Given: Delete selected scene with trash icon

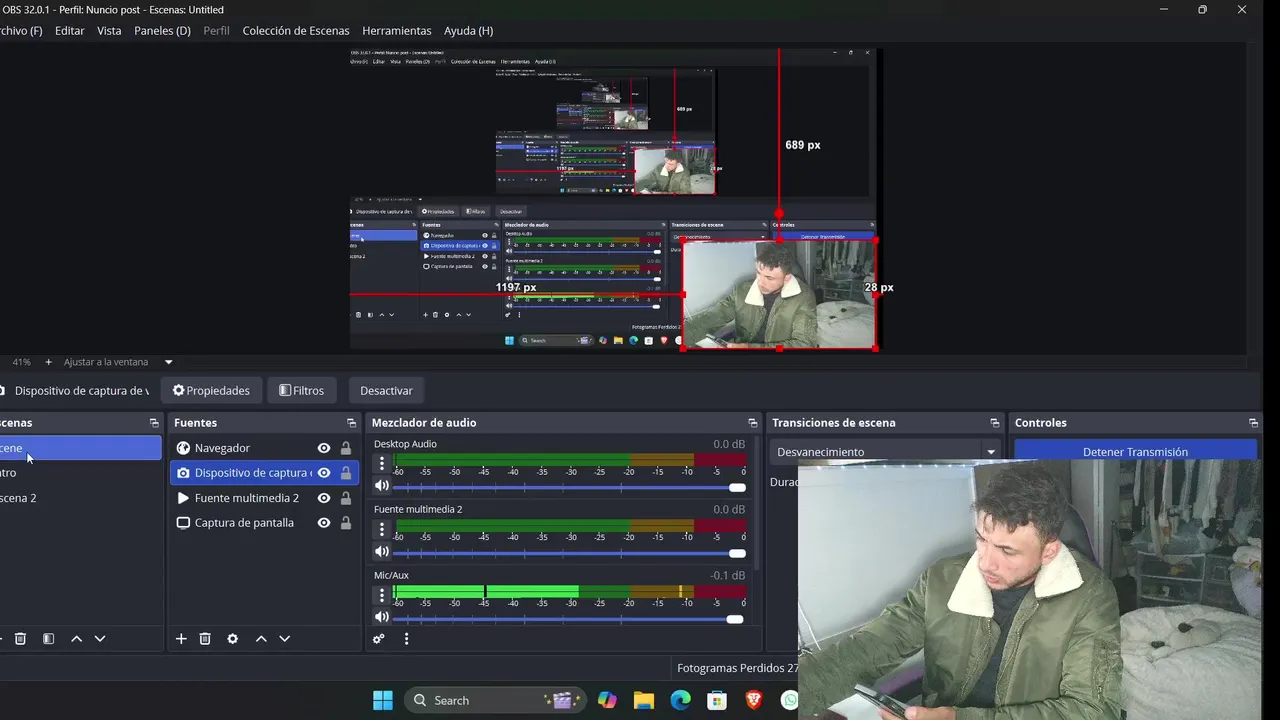Looking at the screenshot, I should [20, 639].
